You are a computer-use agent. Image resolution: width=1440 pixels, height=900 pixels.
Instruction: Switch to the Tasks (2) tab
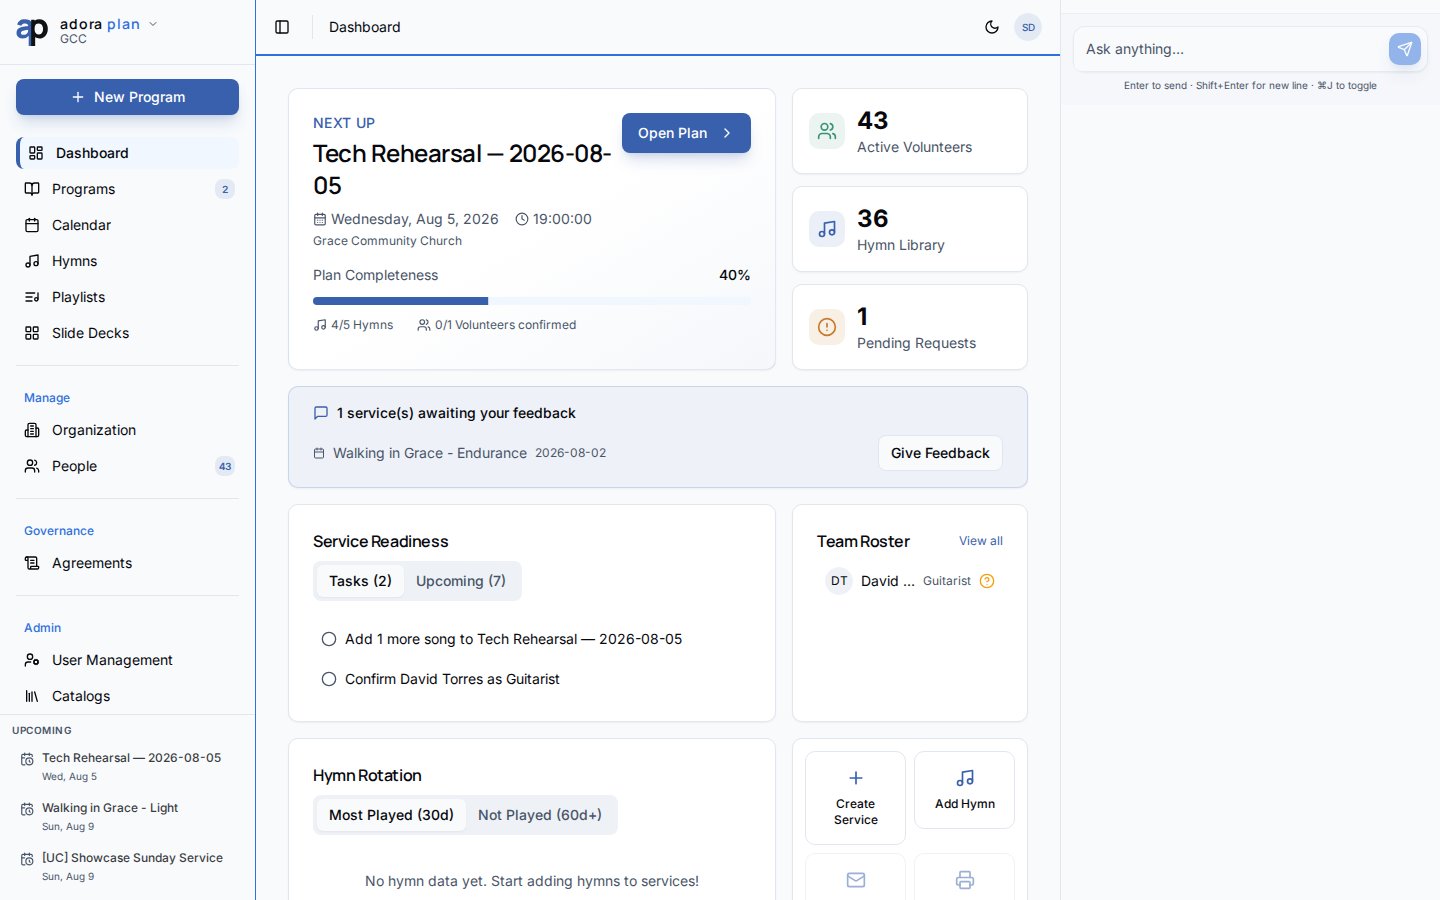tap(360, 581)
